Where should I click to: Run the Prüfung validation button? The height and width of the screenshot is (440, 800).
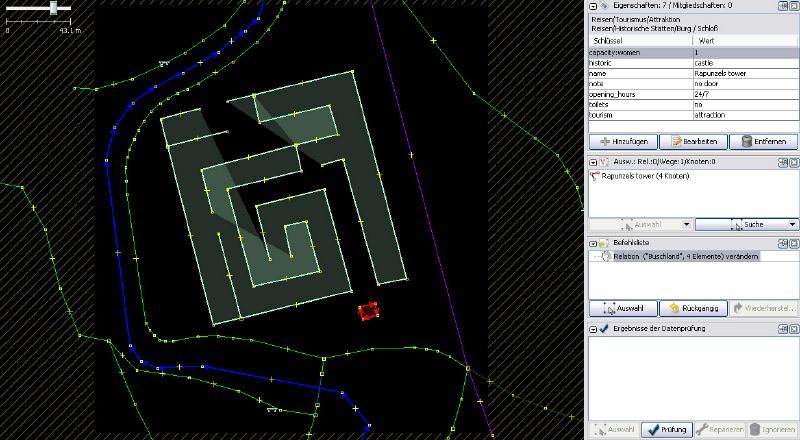click(x=665, y=430)
